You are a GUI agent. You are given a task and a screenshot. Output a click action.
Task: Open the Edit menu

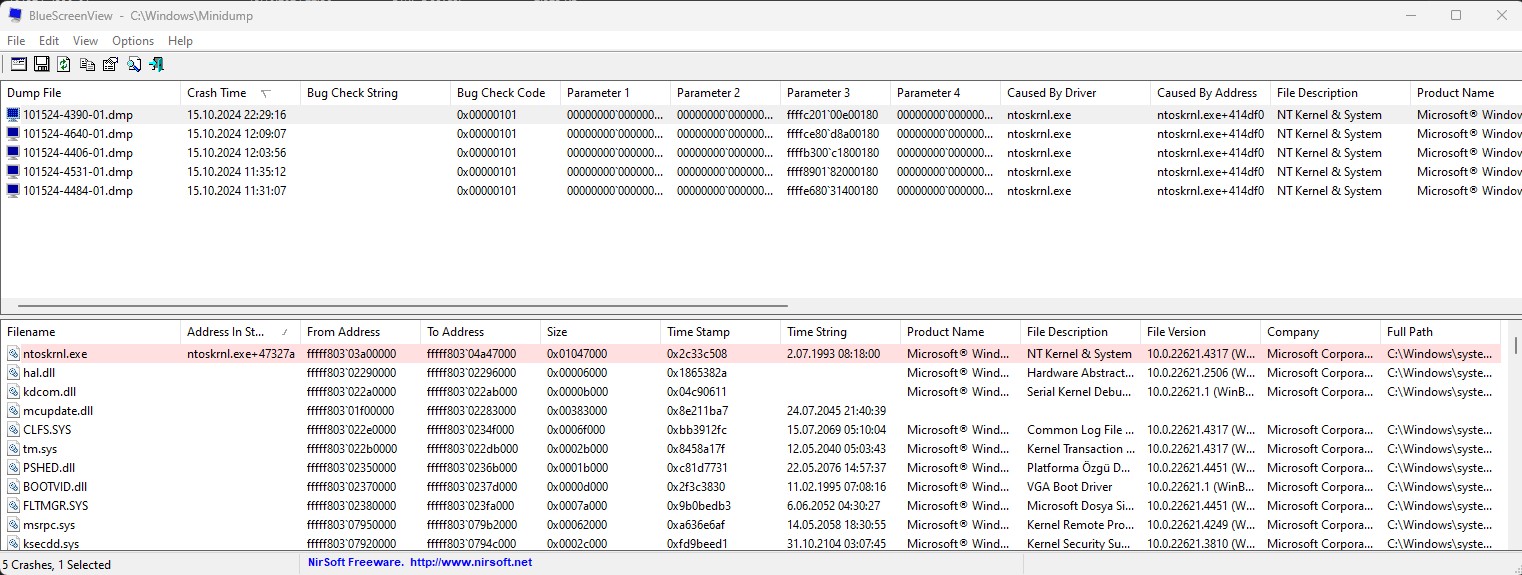[x=49, y=41]
